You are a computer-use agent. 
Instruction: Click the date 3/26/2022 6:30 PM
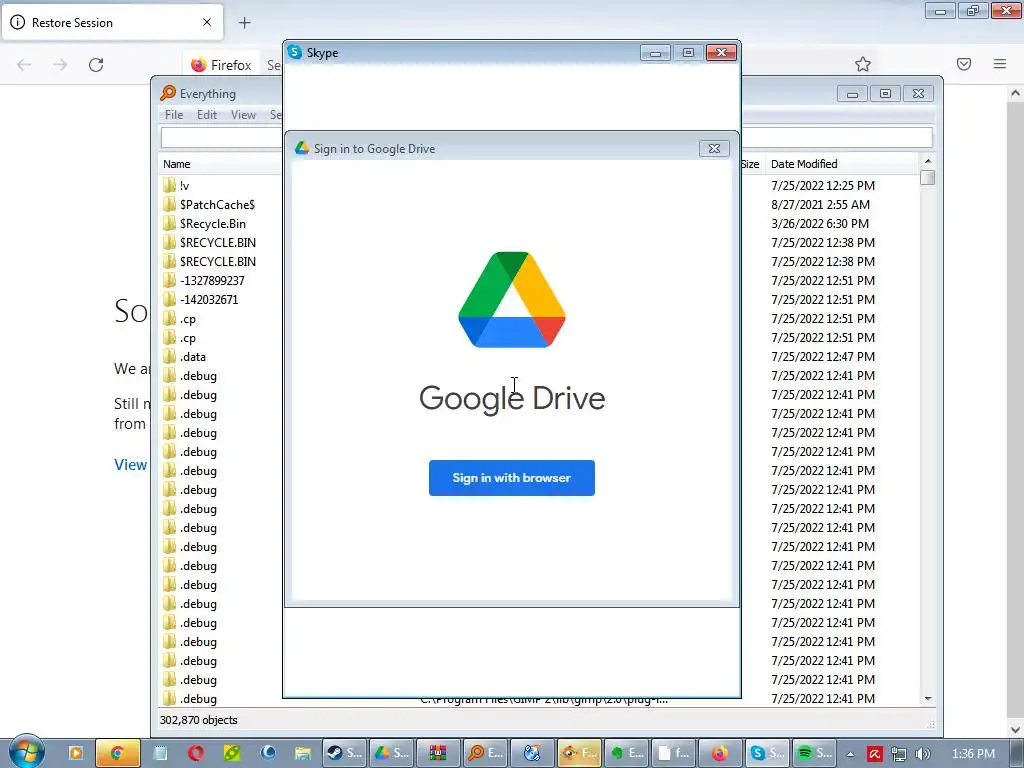coord(820,223)
